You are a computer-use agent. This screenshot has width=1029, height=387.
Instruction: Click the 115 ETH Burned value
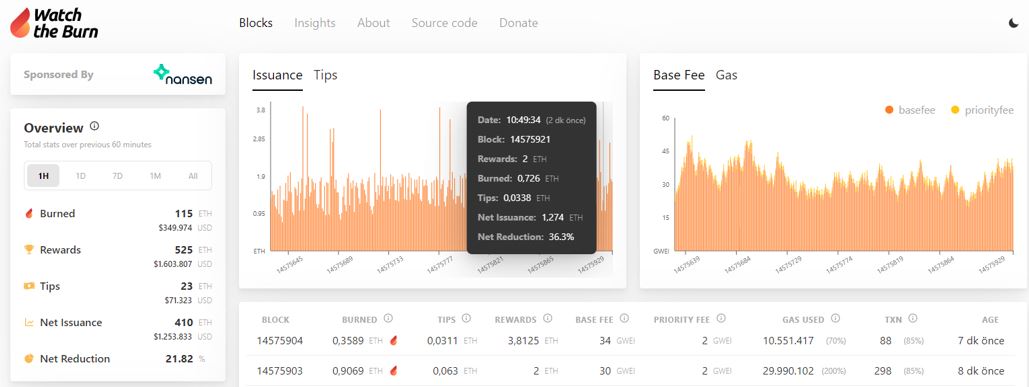193,214
